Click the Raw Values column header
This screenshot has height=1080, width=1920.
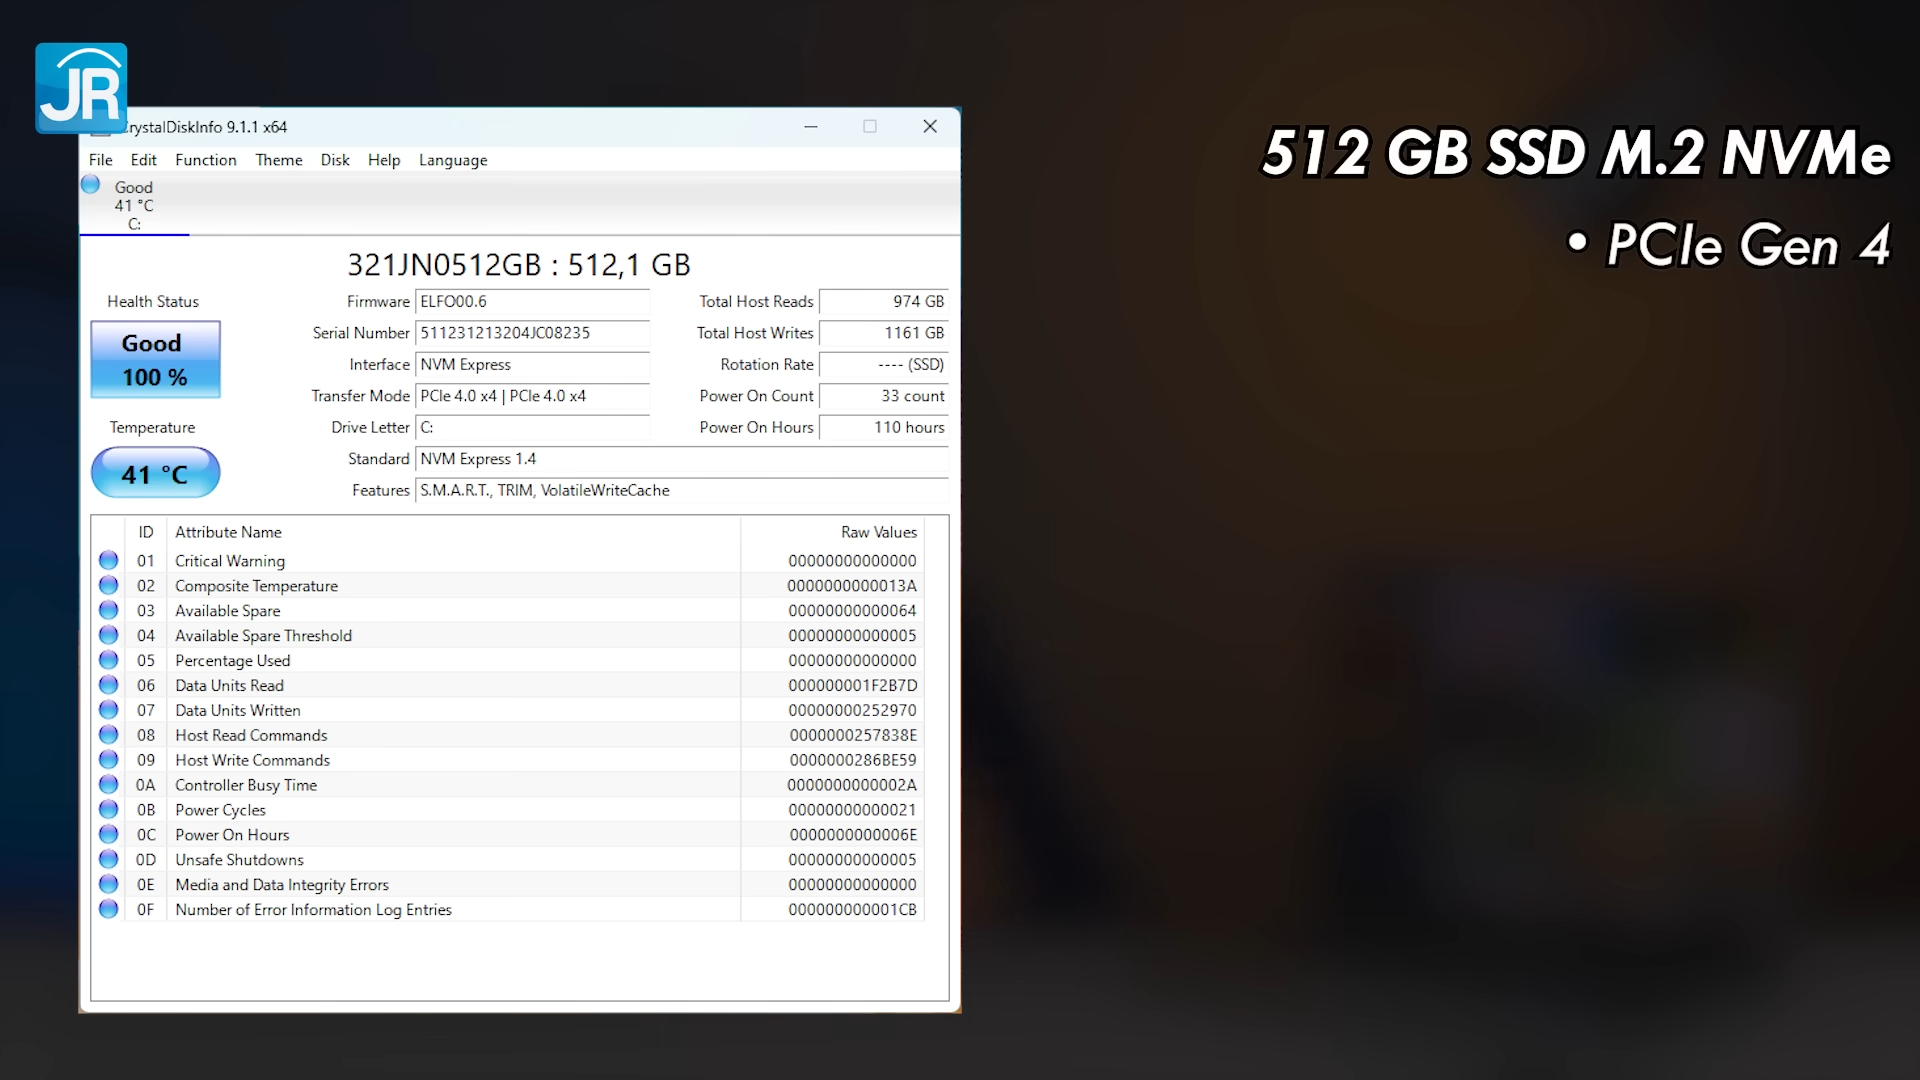(x=878, y=532)
